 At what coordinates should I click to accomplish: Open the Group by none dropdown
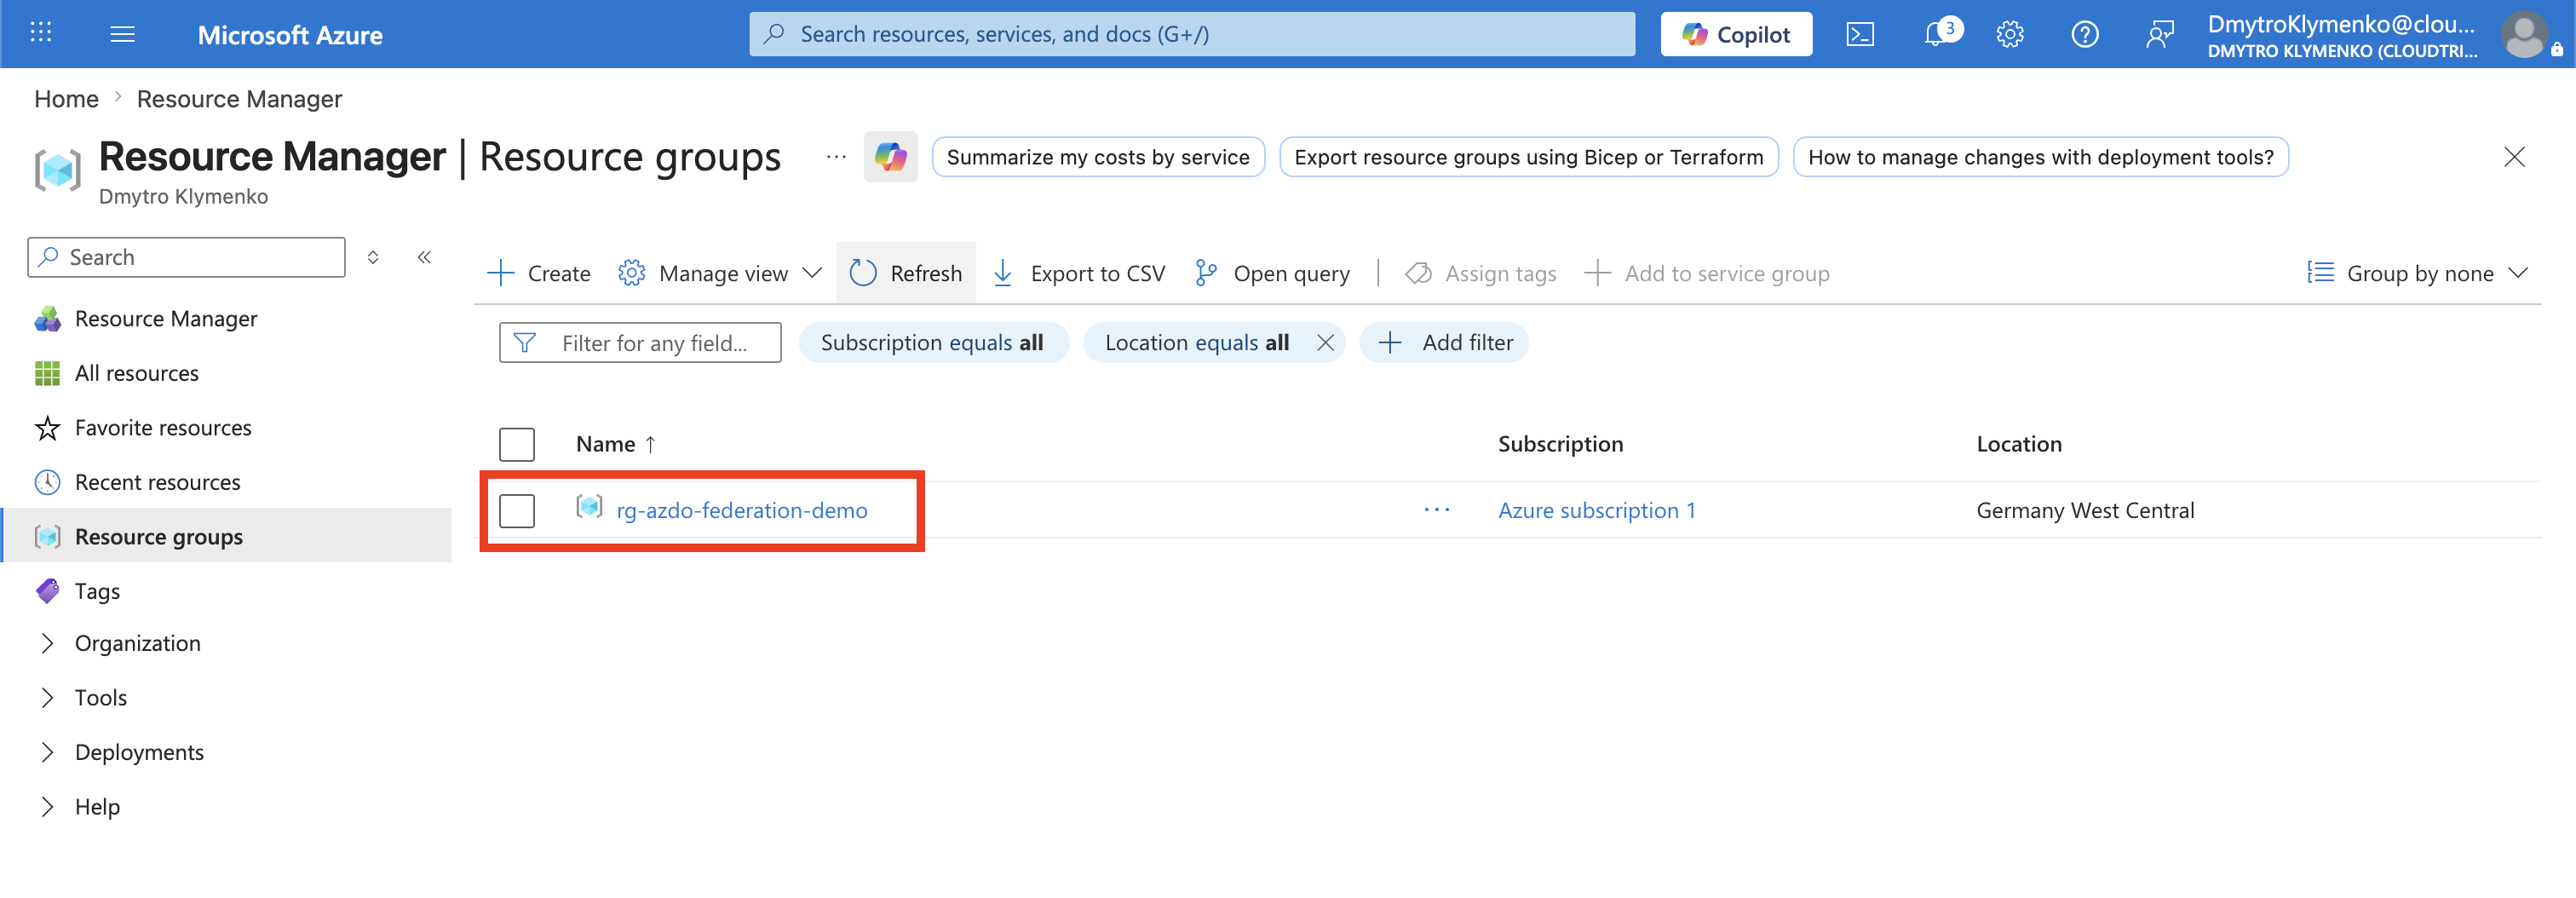pos(2417,273)
